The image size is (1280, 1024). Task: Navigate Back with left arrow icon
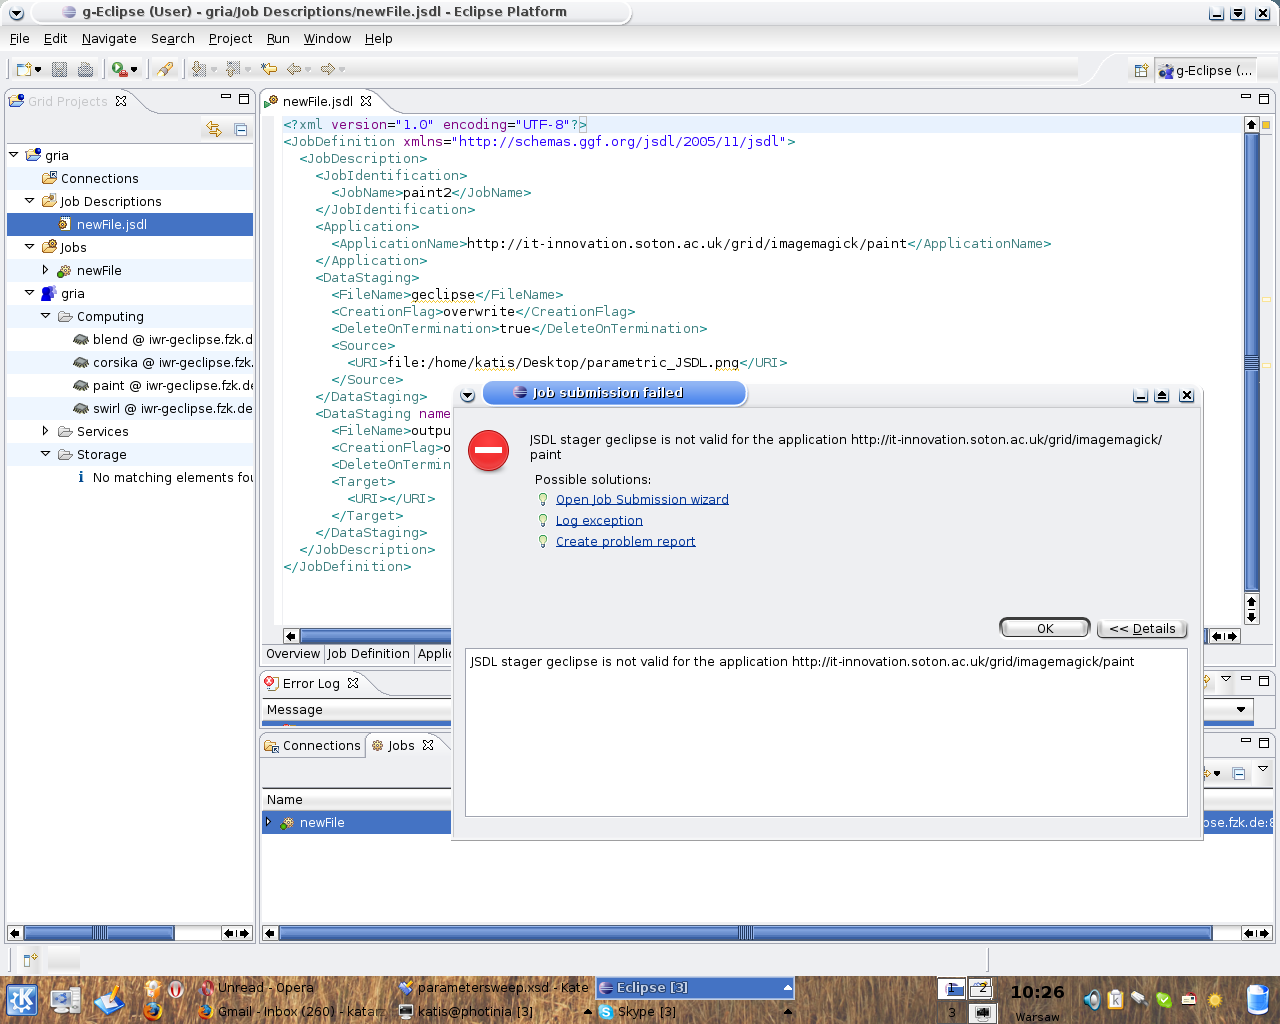coord(294,69)
